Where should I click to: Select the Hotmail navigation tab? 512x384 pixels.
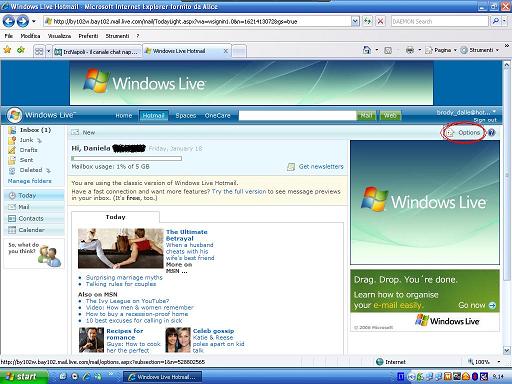[153, 115]
